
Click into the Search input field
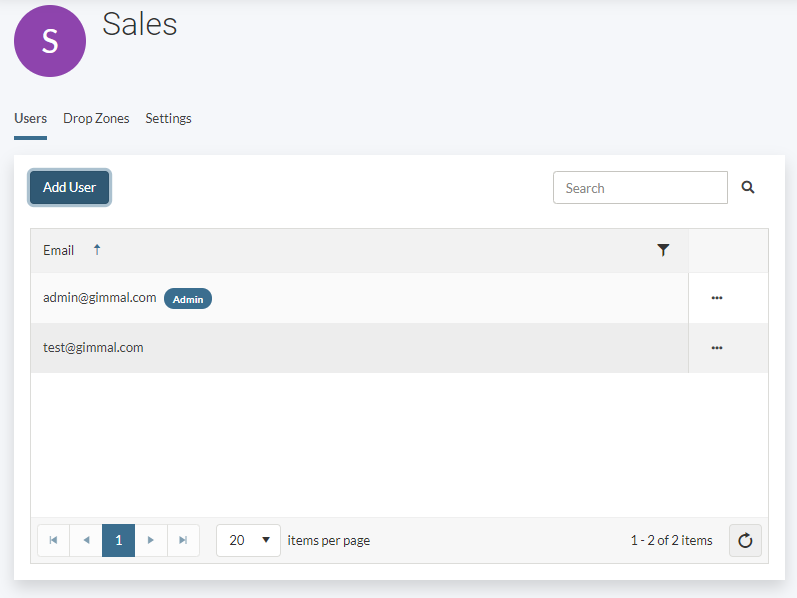coord(640,187)
